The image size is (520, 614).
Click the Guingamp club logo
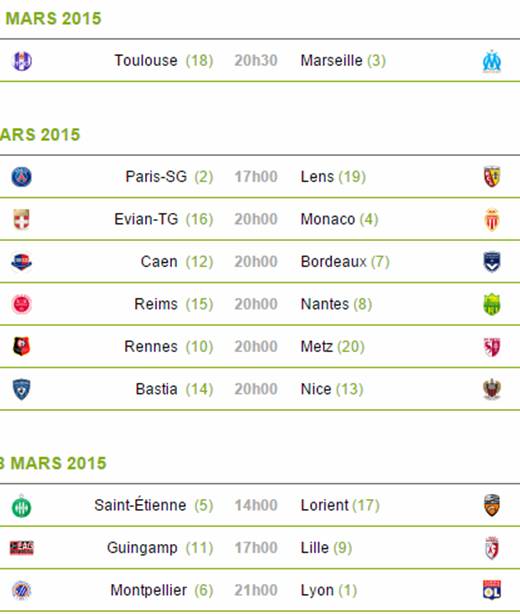coord(22,548)
